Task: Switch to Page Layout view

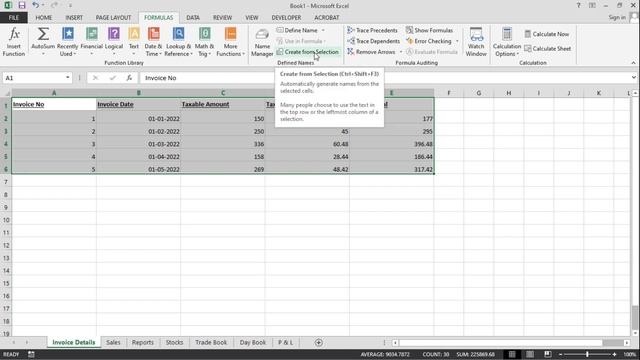Action: (530, 354)
